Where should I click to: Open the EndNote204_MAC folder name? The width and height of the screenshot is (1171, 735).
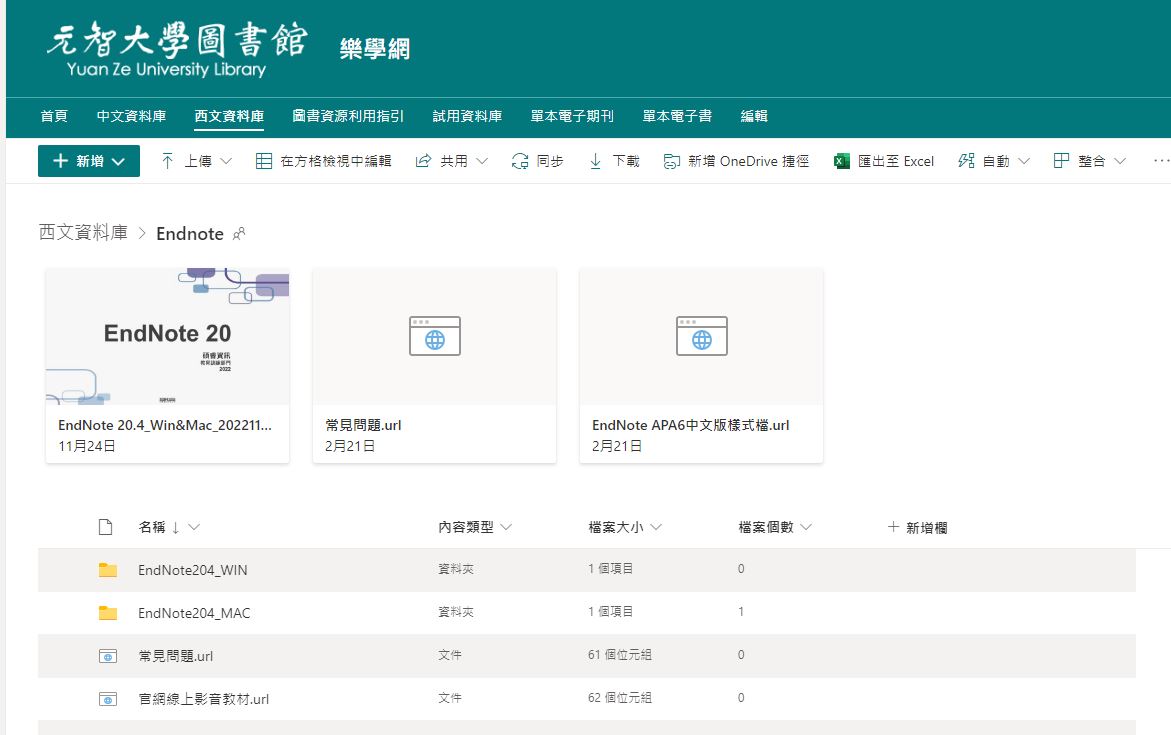tap(194, 613)
